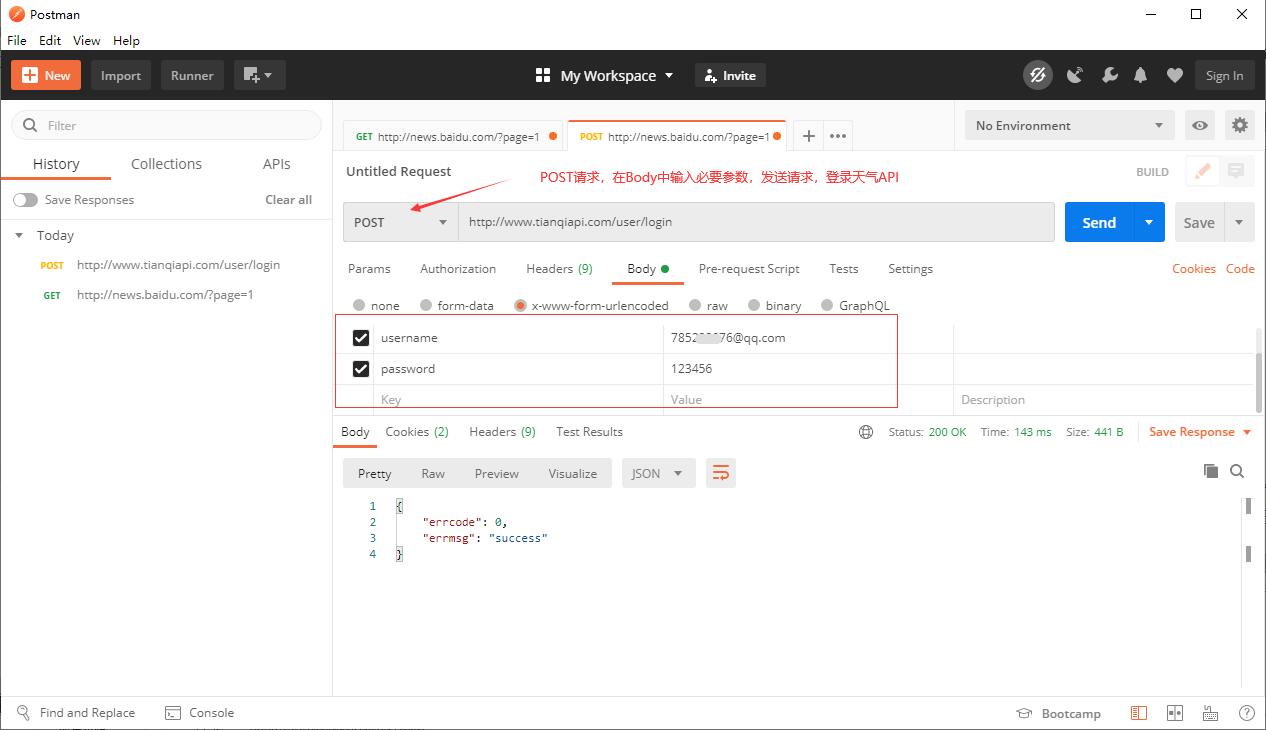Open keyboard shortcuts icon in footer
Image resolution: width=1266 pixels, height=730 pixels.
pos(1211,713)
